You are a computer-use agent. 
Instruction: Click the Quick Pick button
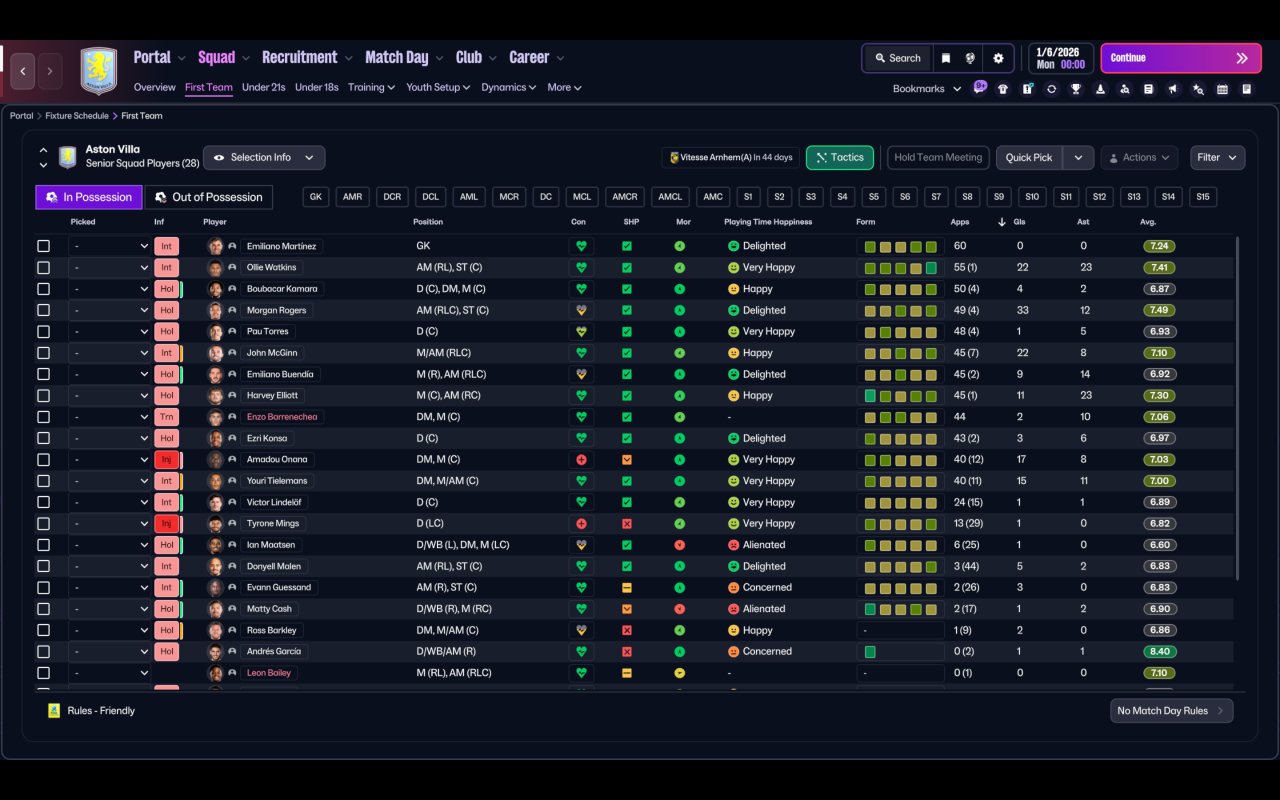coord(1029,157)
